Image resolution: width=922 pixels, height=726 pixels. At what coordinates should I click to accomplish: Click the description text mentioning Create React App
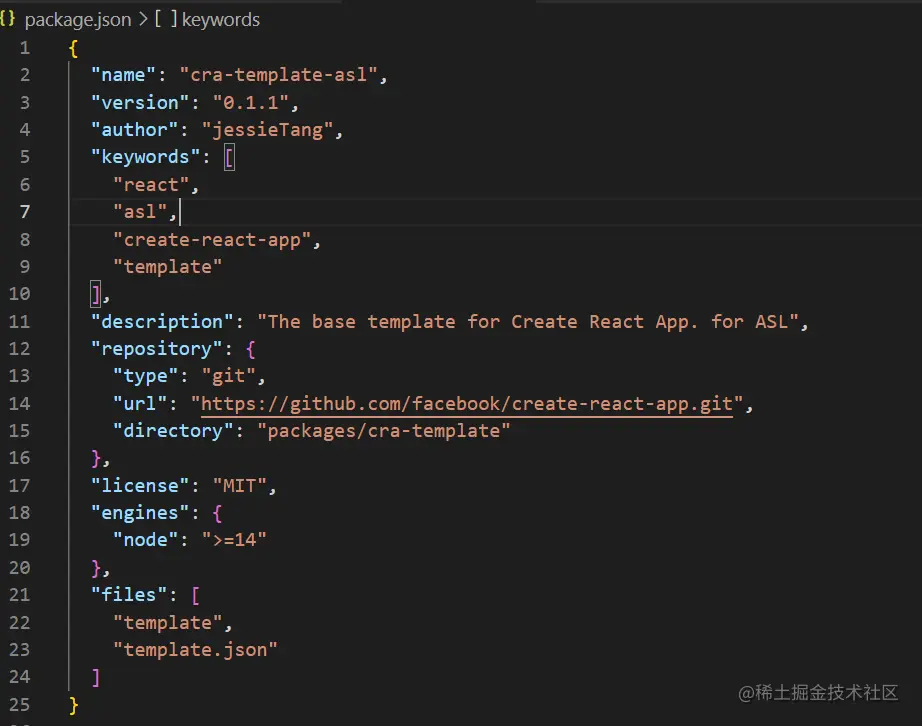528,322
